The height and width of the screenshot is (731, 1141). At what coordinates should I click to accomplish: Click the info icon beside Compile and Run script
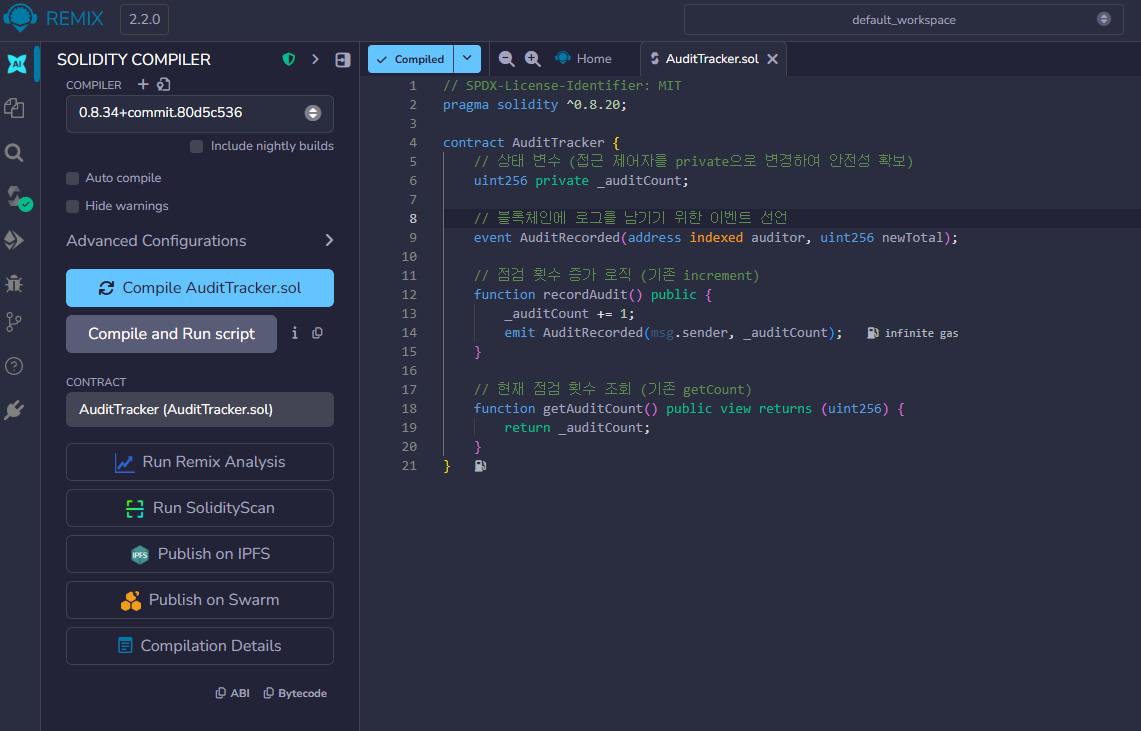295,333
